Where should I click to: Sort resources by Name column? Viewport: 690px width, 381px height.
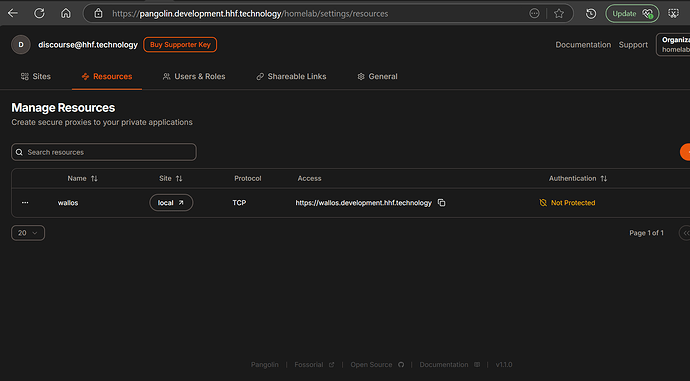[x=82, y=178]
